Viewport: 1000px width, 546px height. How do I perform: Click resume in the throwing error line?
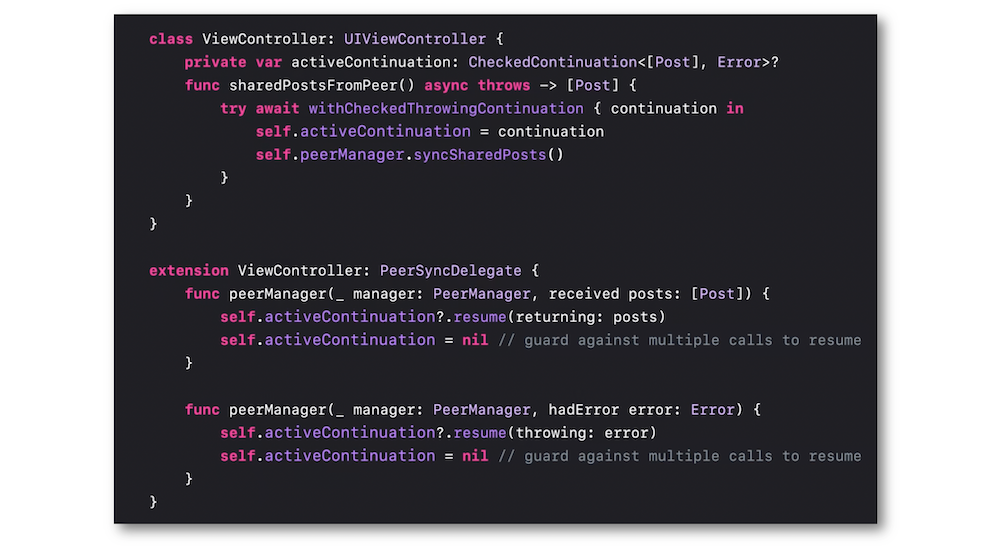480,433
